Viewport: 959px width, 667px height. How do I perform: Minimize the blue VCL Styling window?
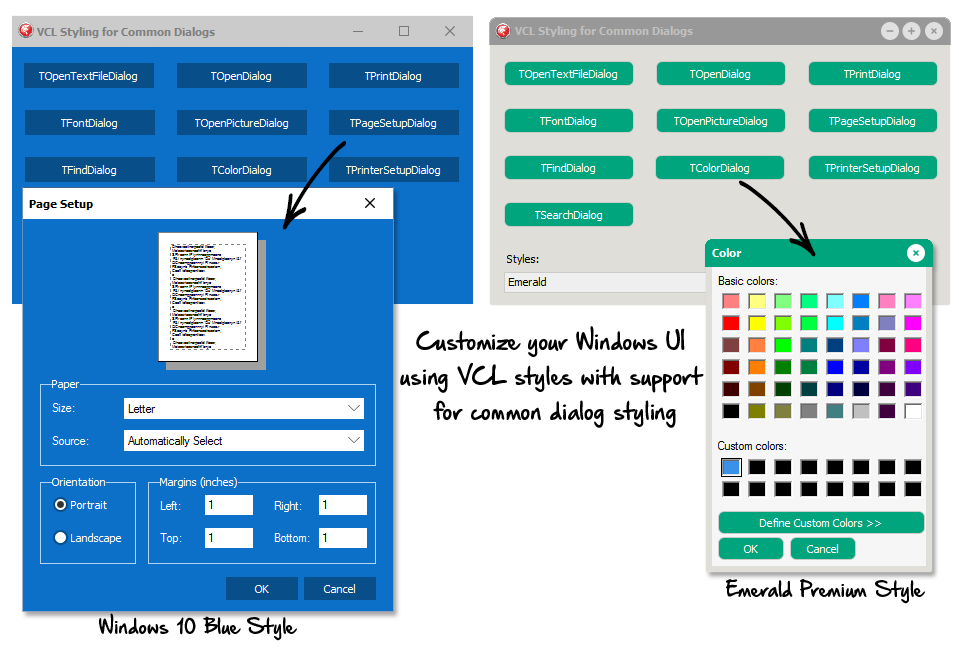[358, 31]
